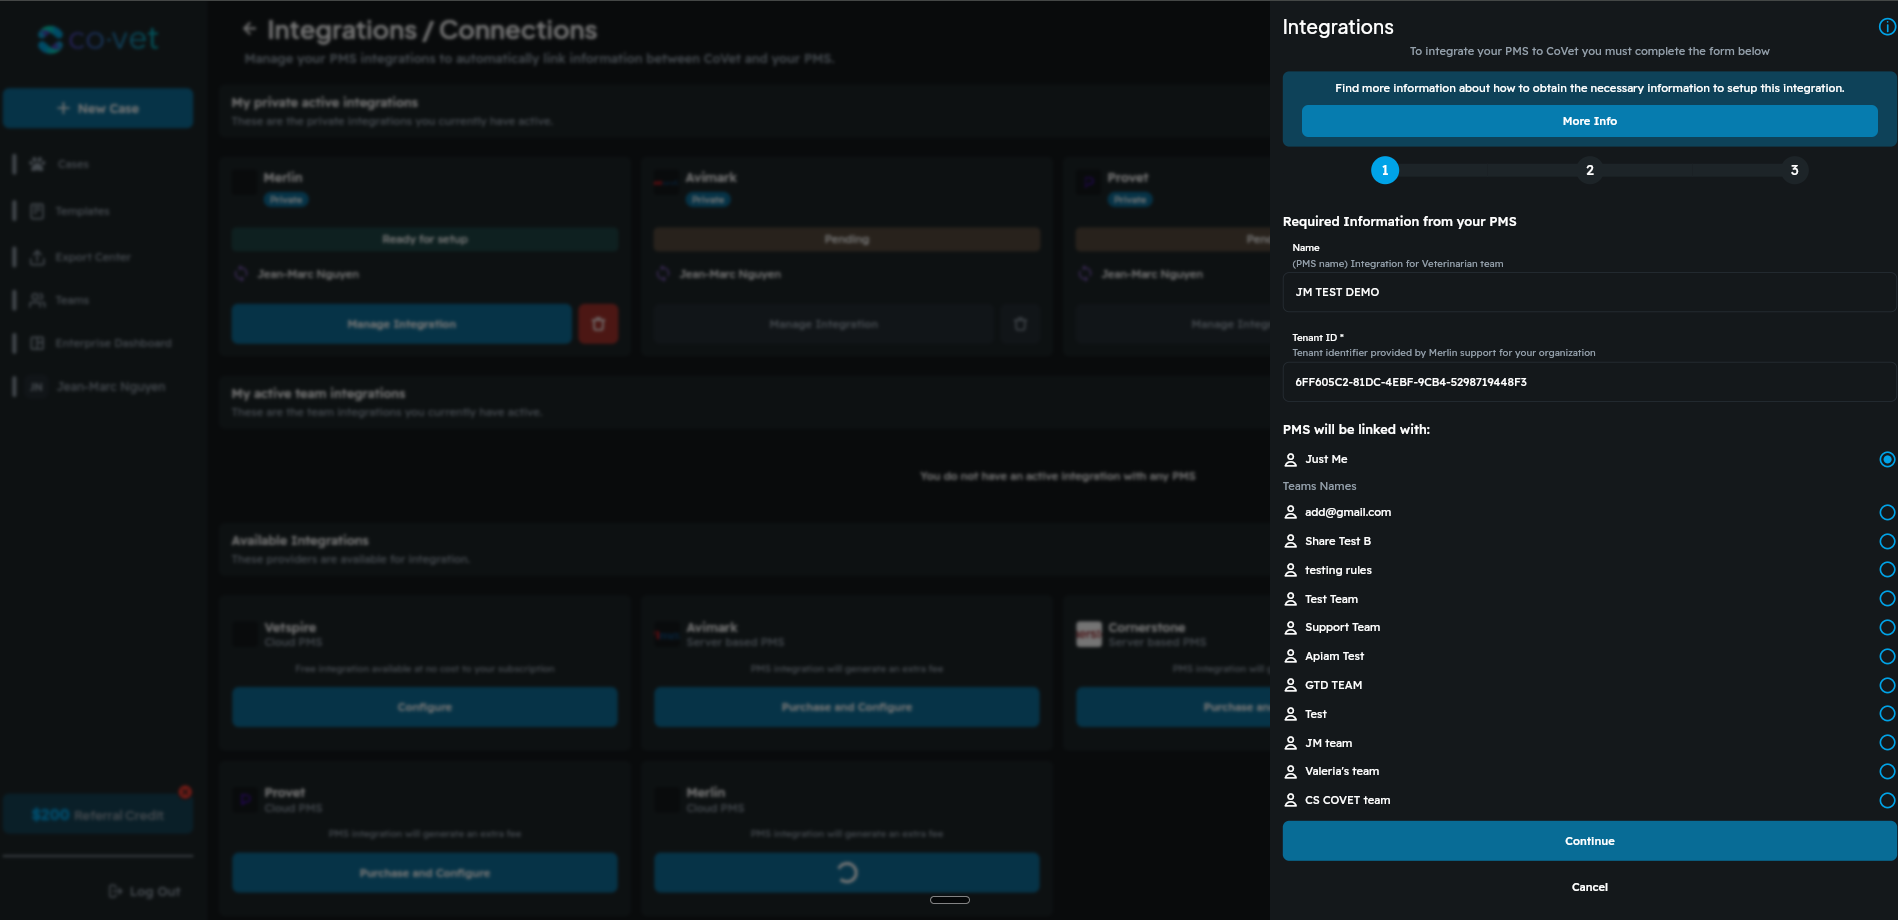The image size is (1898, 920).
Task: Click Manage Integration on the Merlin card
Action: pos(401,324)
